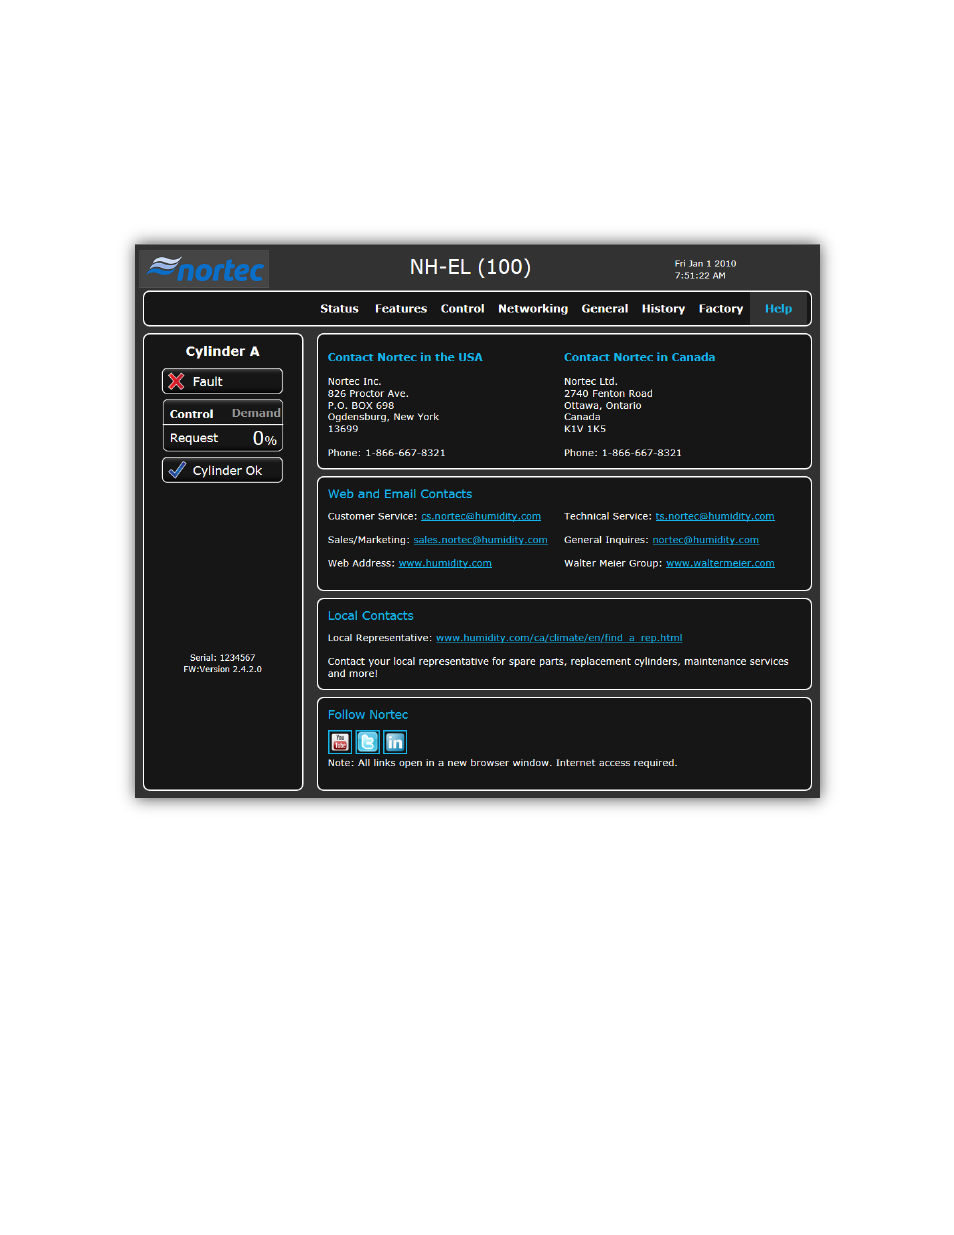The height and width of the screenshot is (1235, 954).
Task: Open the Twitter social icon
Action: 368,742
